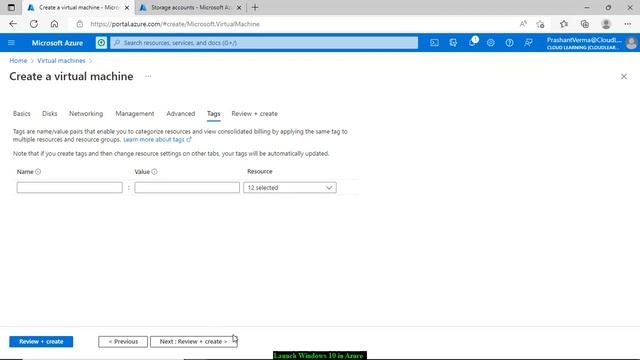Switch to the Review + create tab
This screenshot has width=640, height=360.
pos(254,113)
